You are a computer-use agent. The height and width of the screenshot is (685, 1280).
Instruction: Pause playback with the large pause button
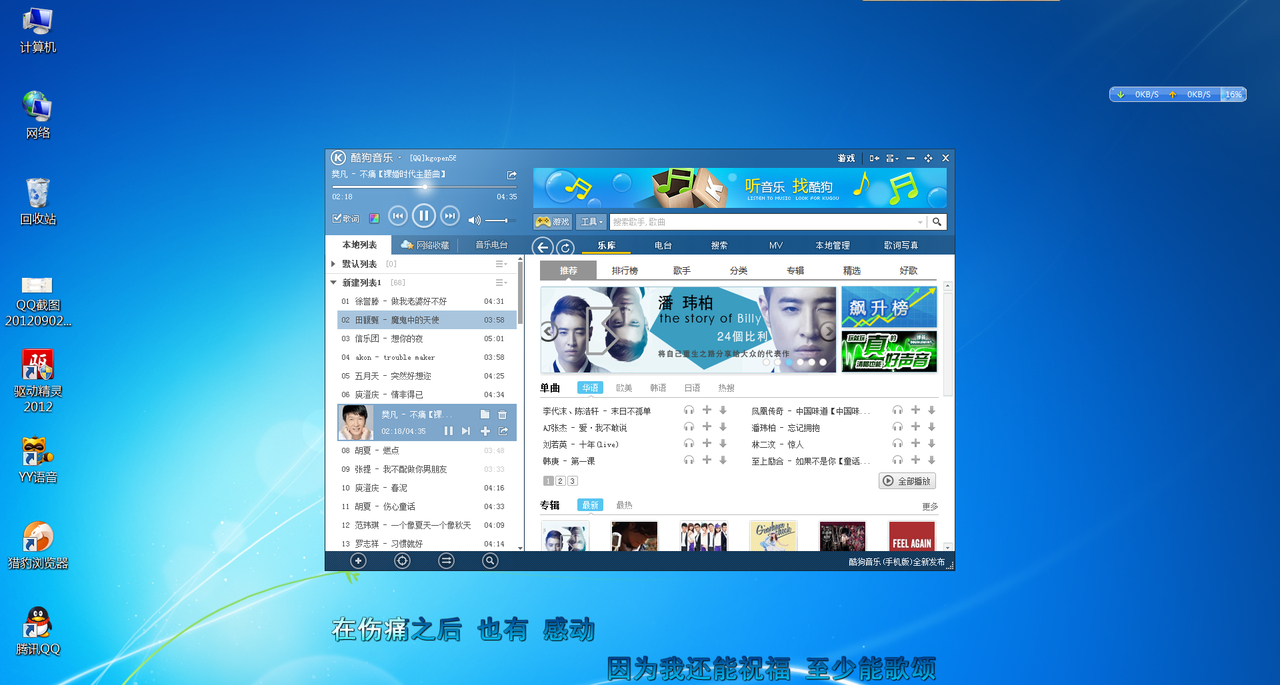(424, 215)
